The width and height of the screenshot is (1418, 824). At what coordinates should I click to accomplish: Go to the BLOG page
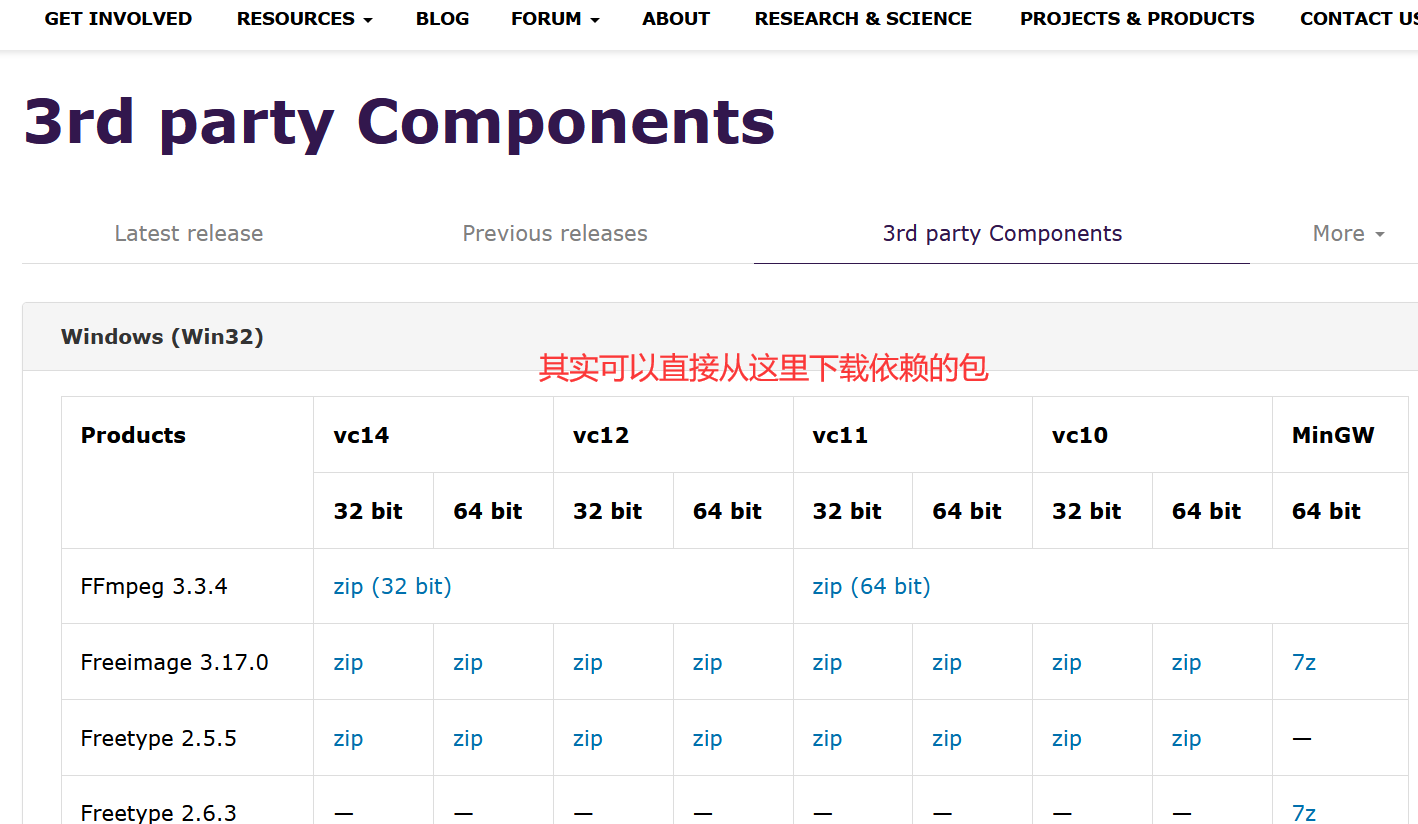tap(442, 19)
